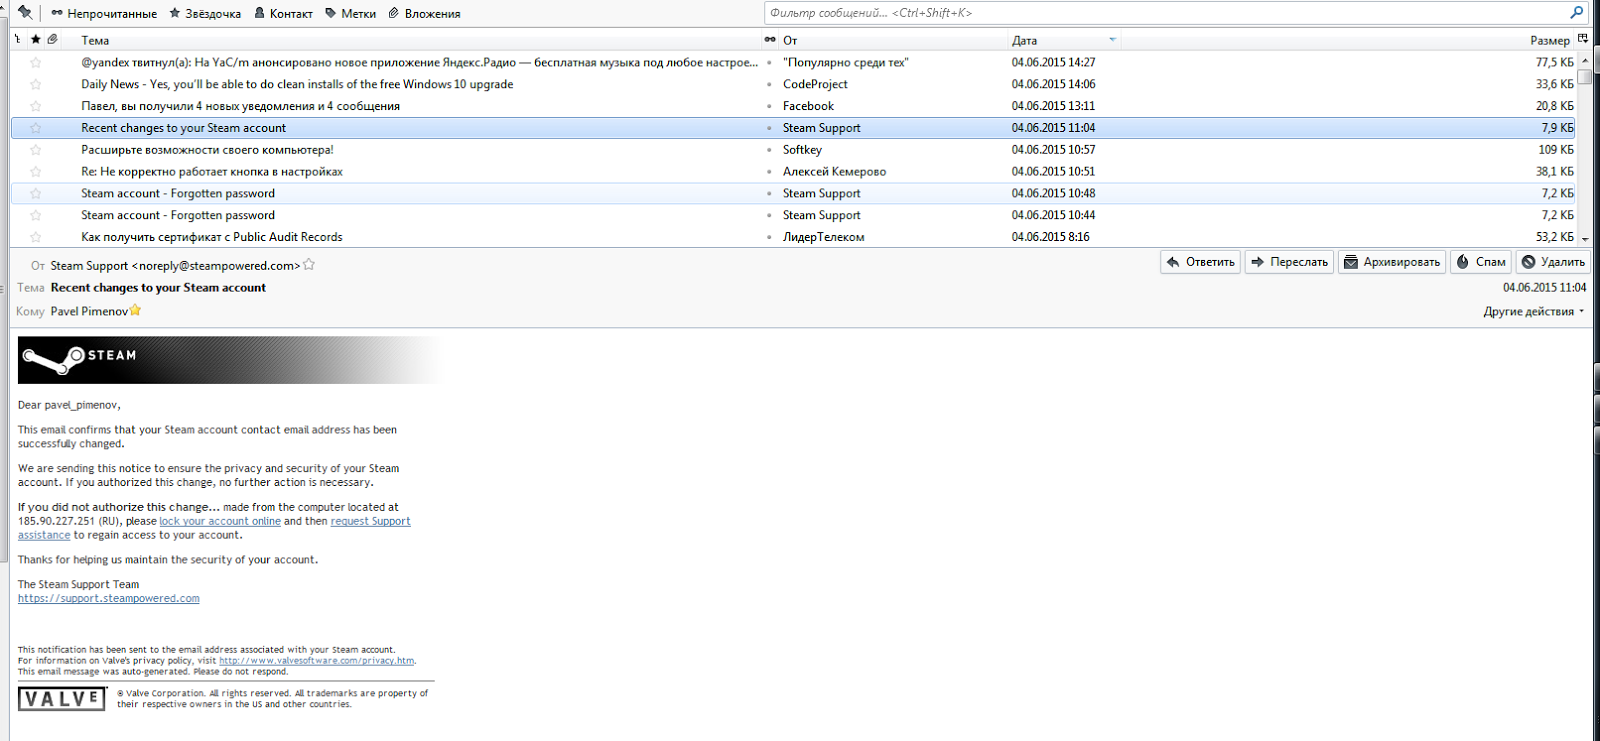1600x741 pixels.
Task: Click sender 'Алексей Кемерово' in the list
Action: click(834, 172)
